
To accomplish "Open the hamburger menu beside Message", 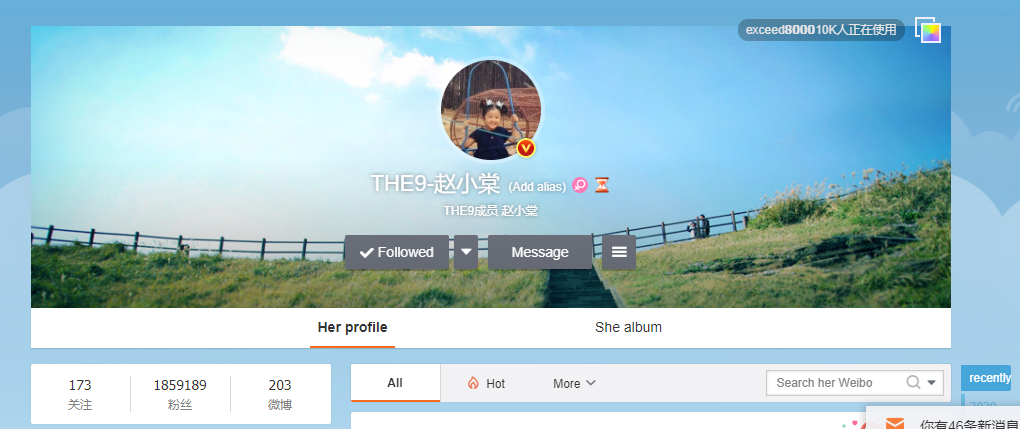I will [x=619, y=252].
